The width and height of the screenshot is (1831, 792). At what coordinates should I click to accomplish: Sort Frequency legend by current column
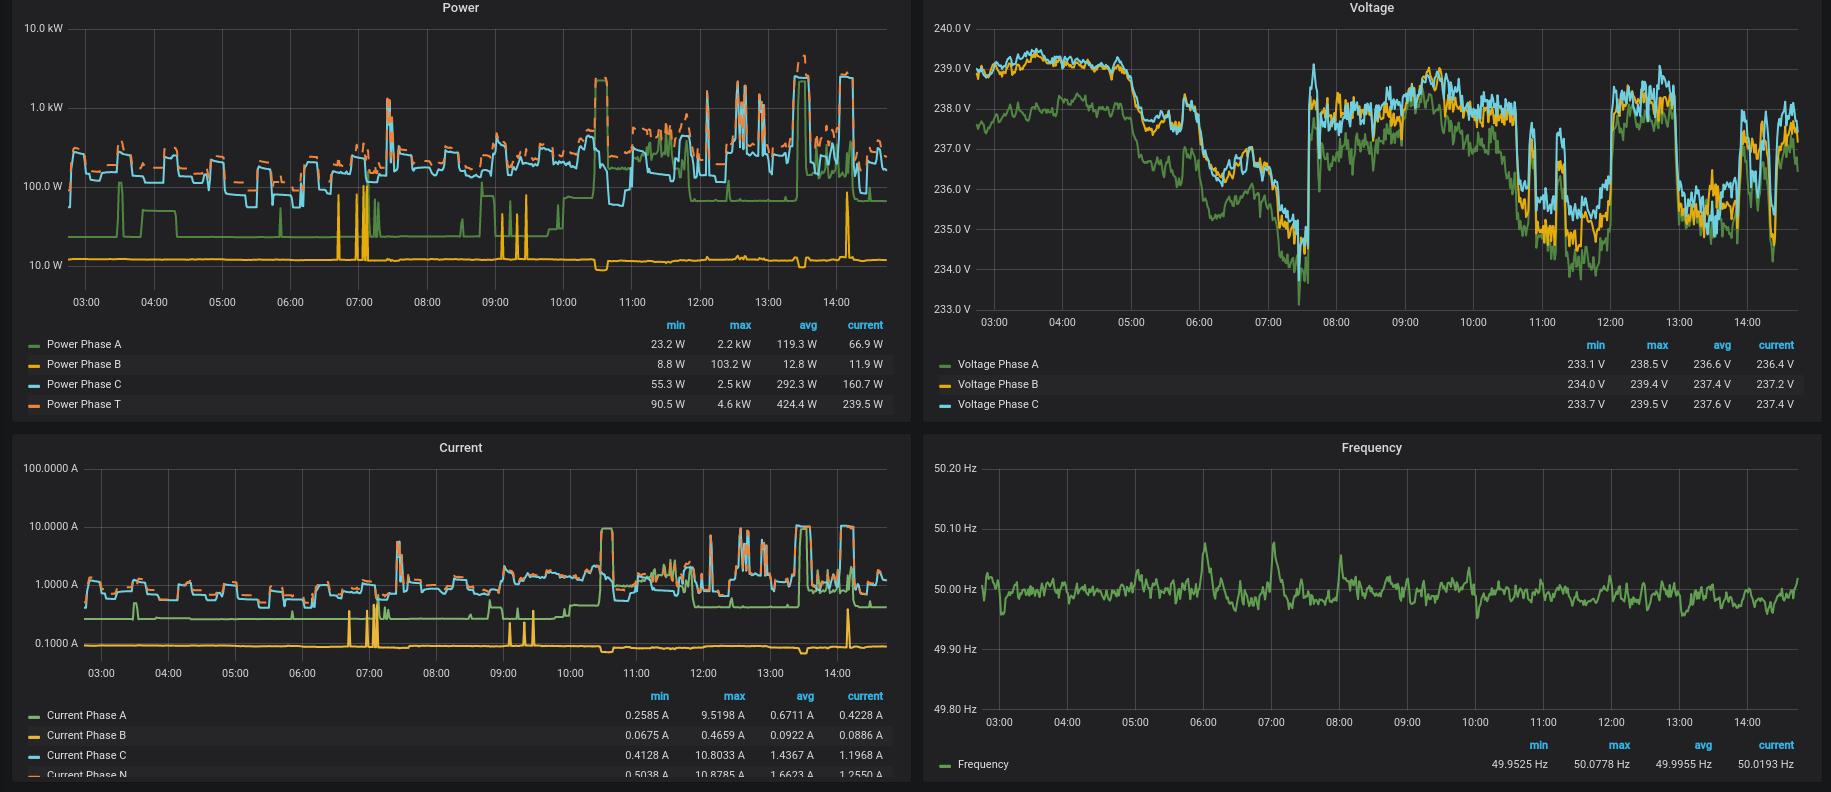[x=1776, y=745]
